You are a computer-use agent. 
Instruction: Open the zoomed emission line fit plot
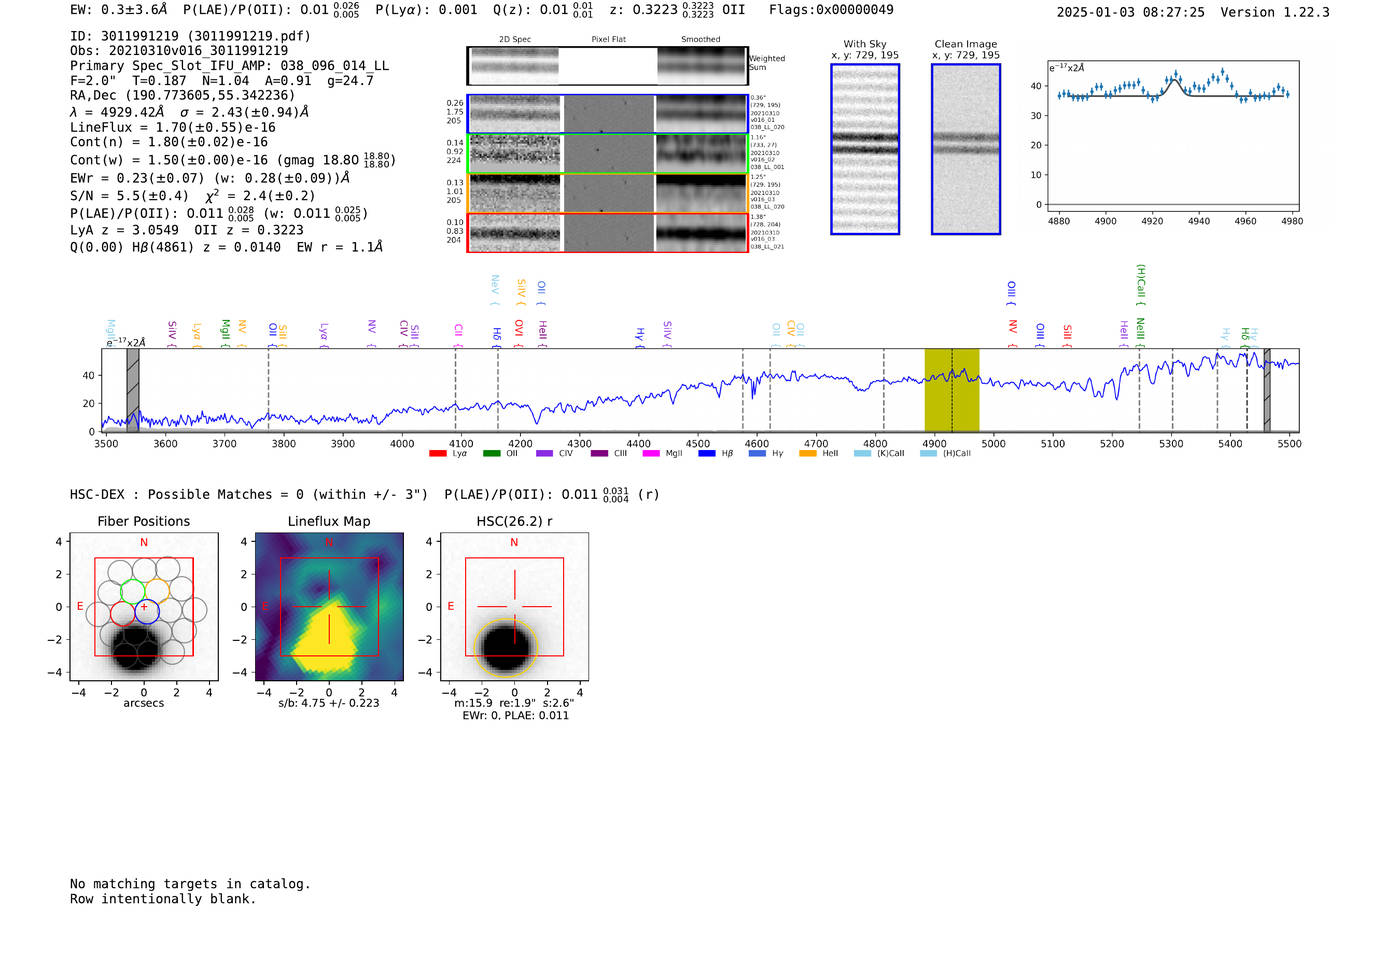1174,136
